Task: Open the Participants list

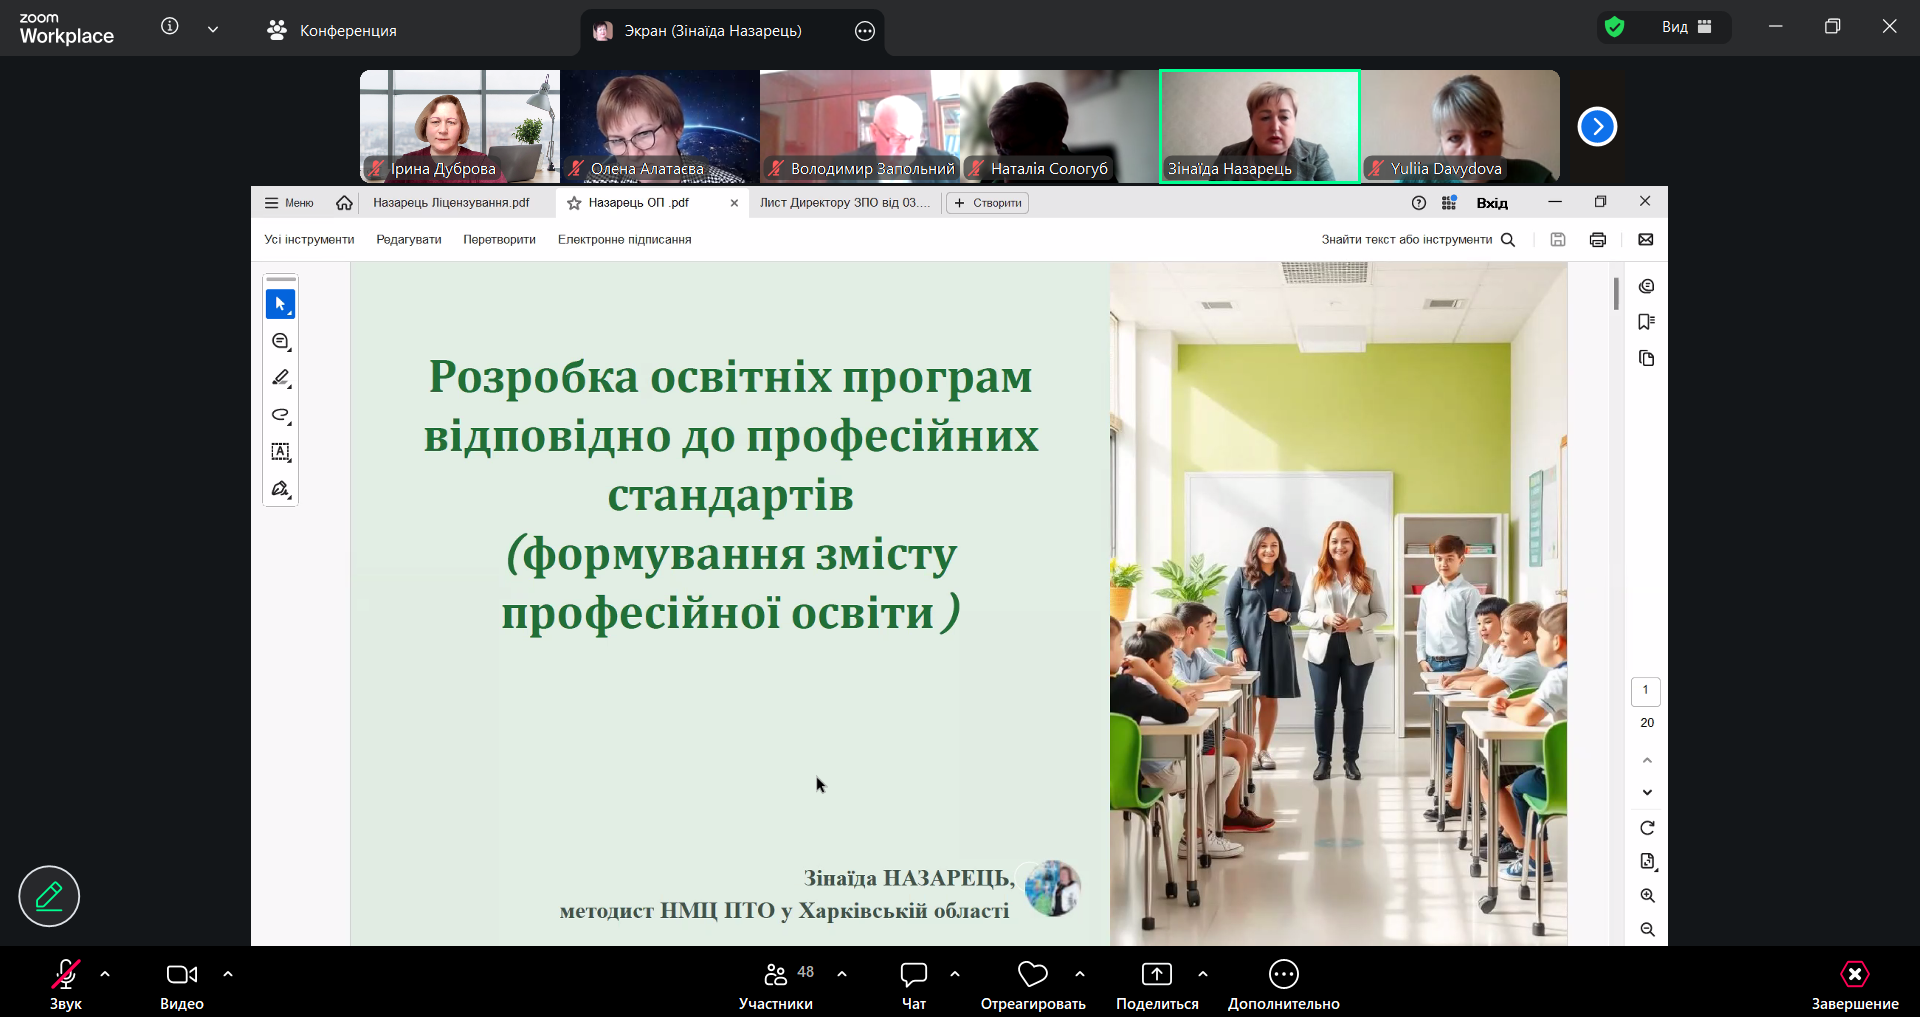Action: [x=776, y=974]
